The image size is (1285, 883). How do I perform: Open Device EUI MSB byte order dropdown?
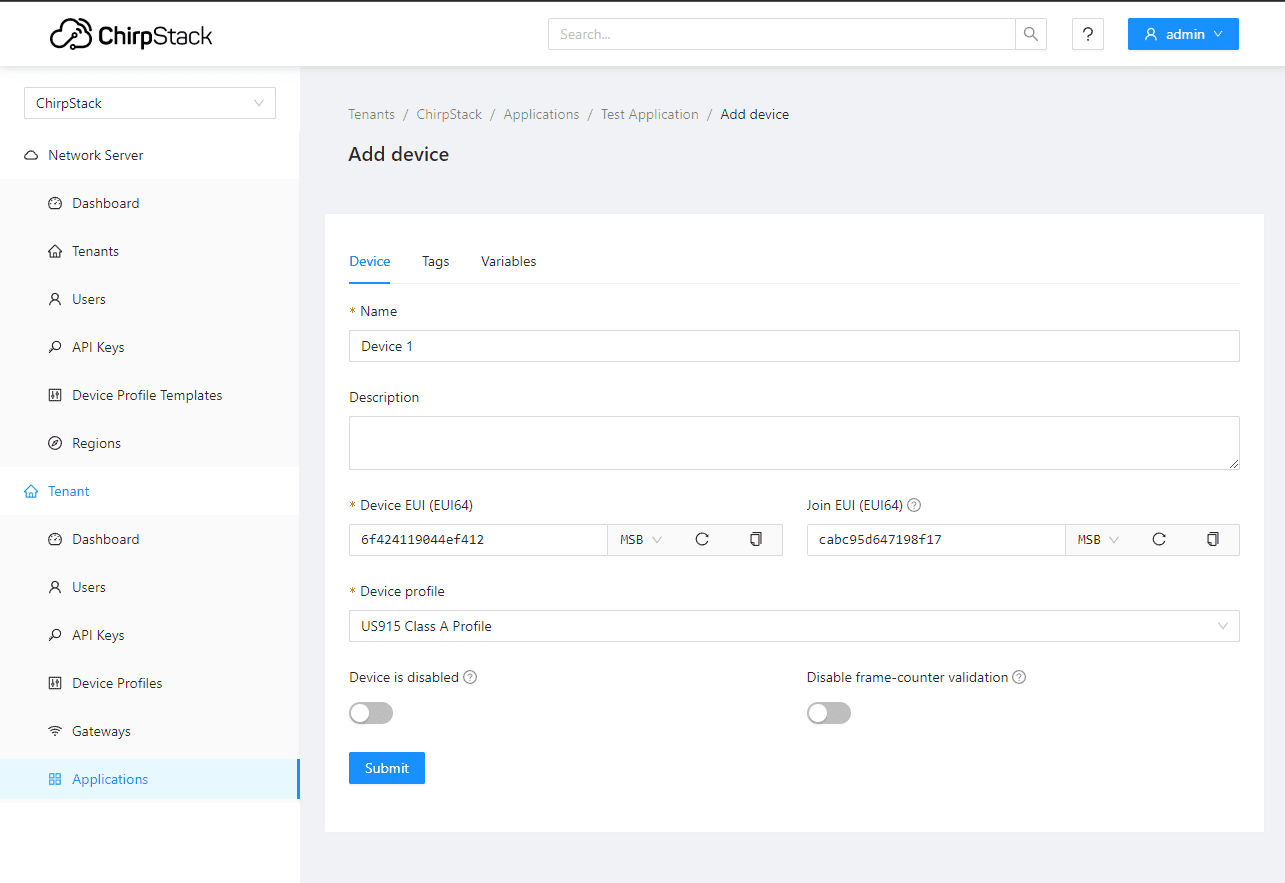(x=641, y=540)
